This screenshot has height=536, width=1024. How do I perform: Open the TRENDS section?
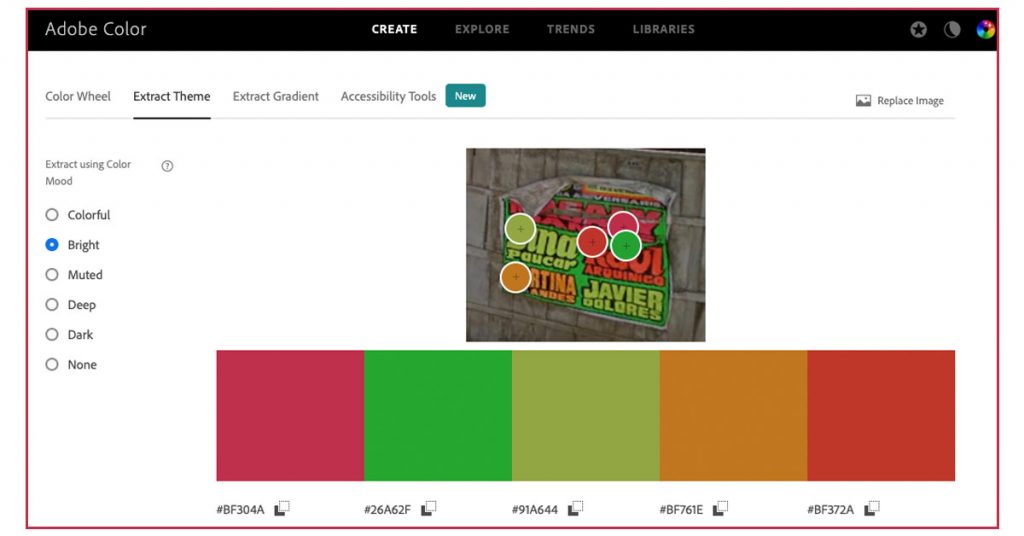point(571,29)
